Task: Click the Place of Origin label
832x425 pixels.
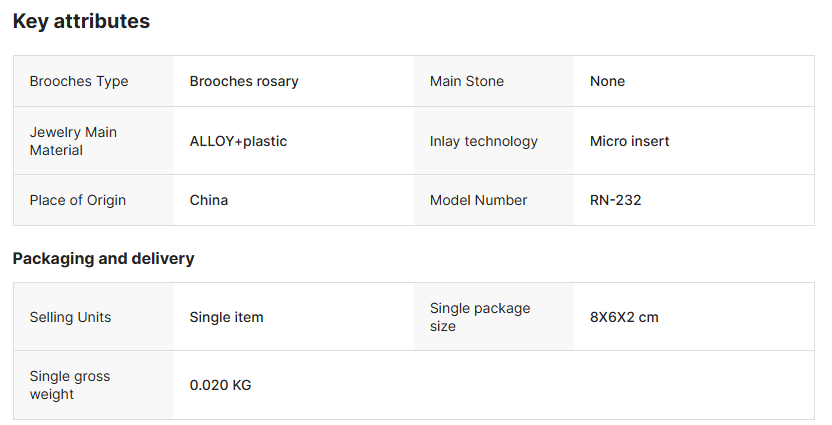Action: coord(78,200)
